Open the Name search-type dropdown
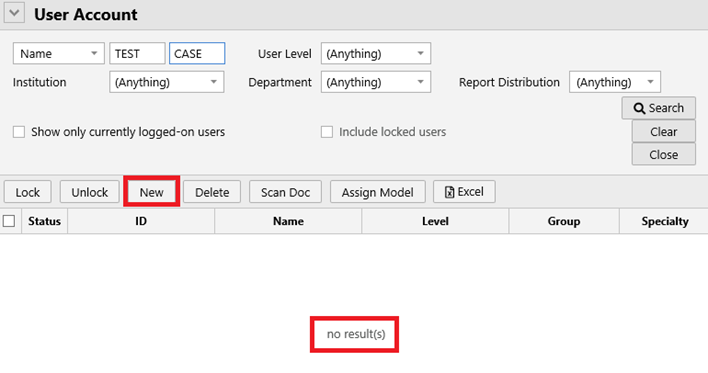Viewport: 708px width, 373px height. tap(59, 53)
